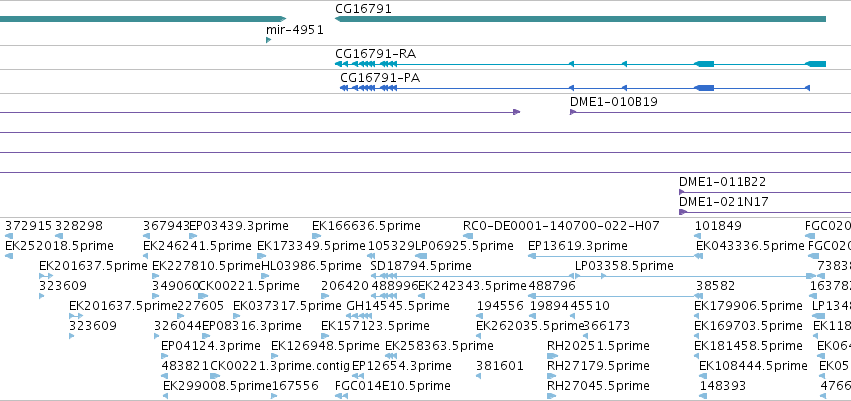The height and width of the screenshot is (401, 851).
Task: Open the EK299008.5prime EST label
Action: click(217, 386)
